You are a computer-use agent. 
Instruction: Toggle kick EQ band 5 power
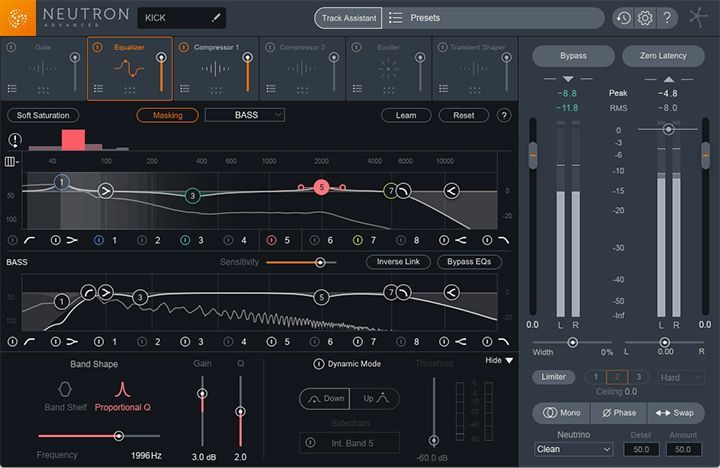tap(271, 240)
